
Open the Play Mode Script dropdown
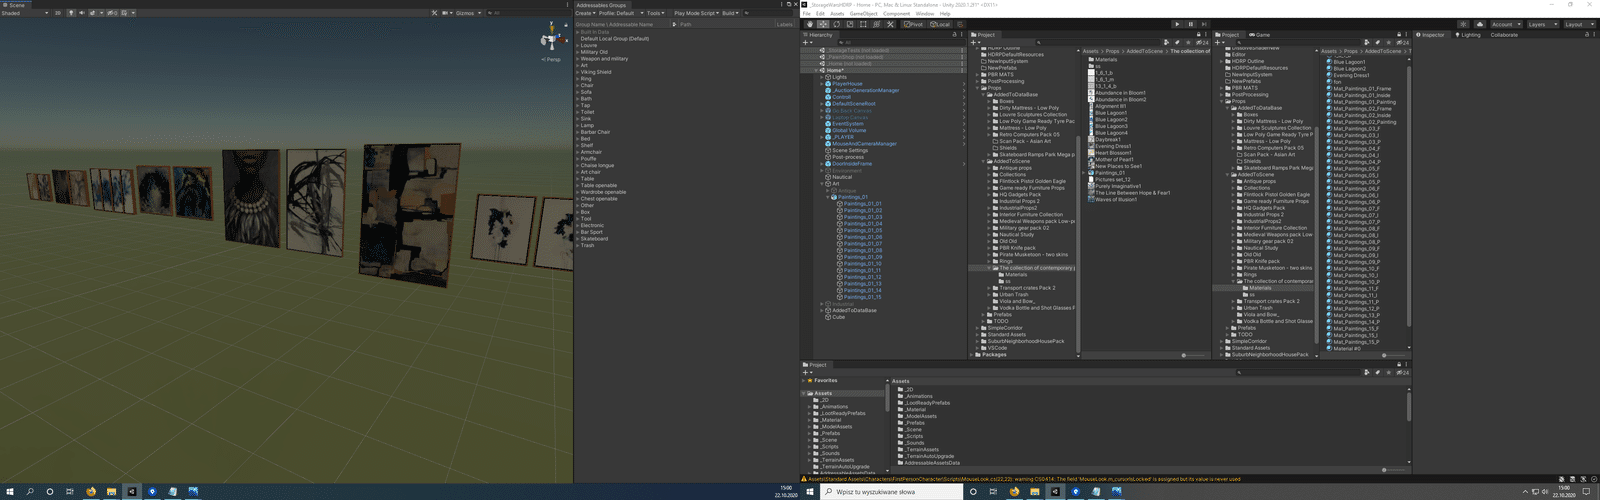pyautogui.click(x=696, y=13)
